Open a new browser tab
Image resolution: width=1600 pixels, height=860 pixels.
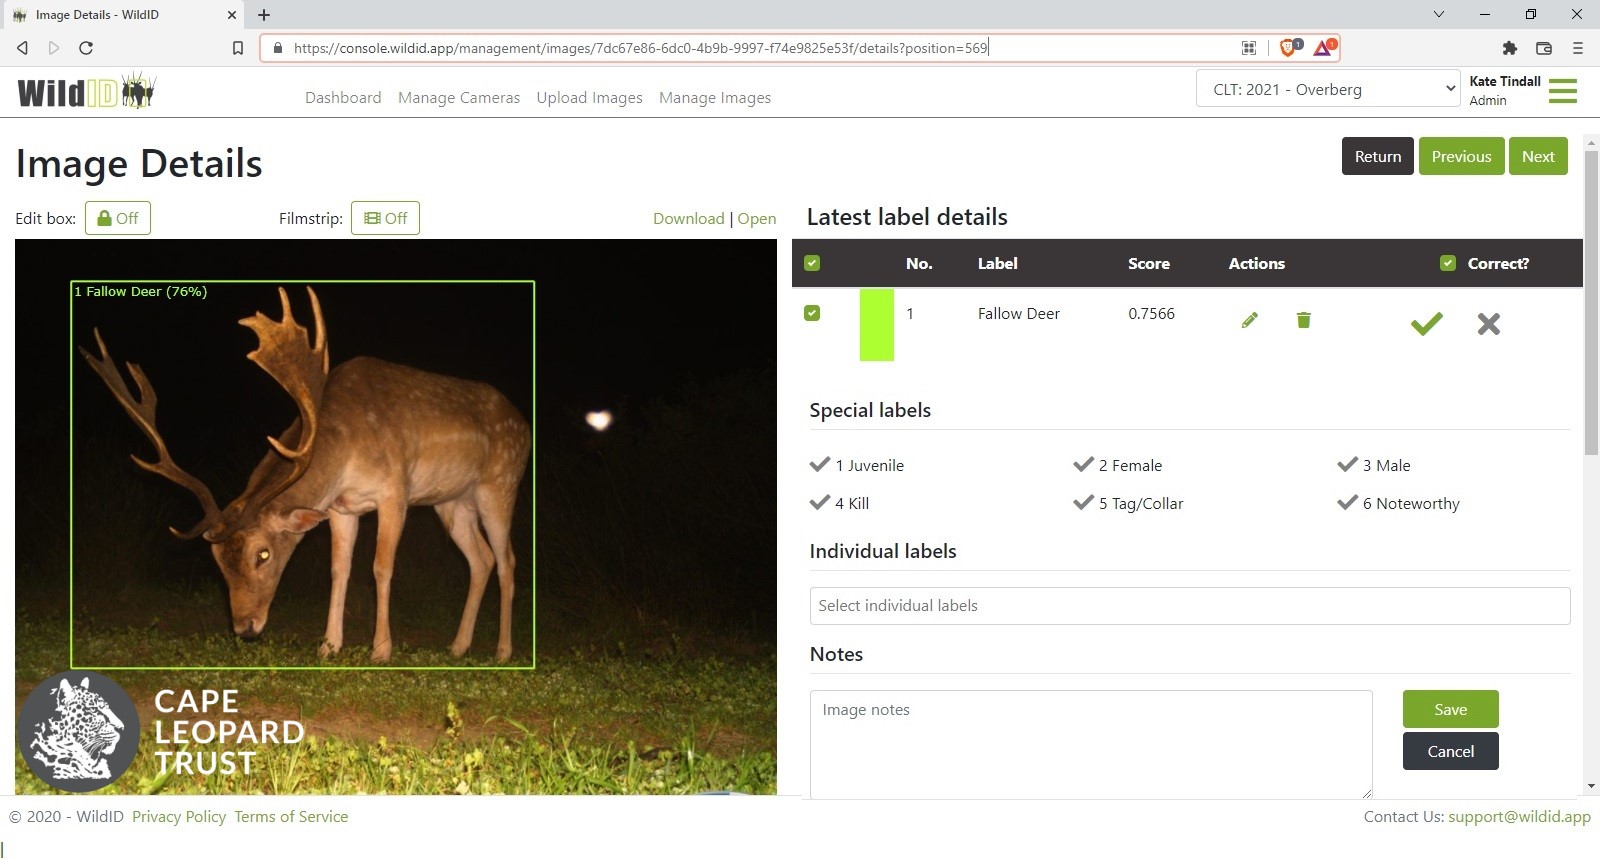pyautogui.click(x=264, y=15)
